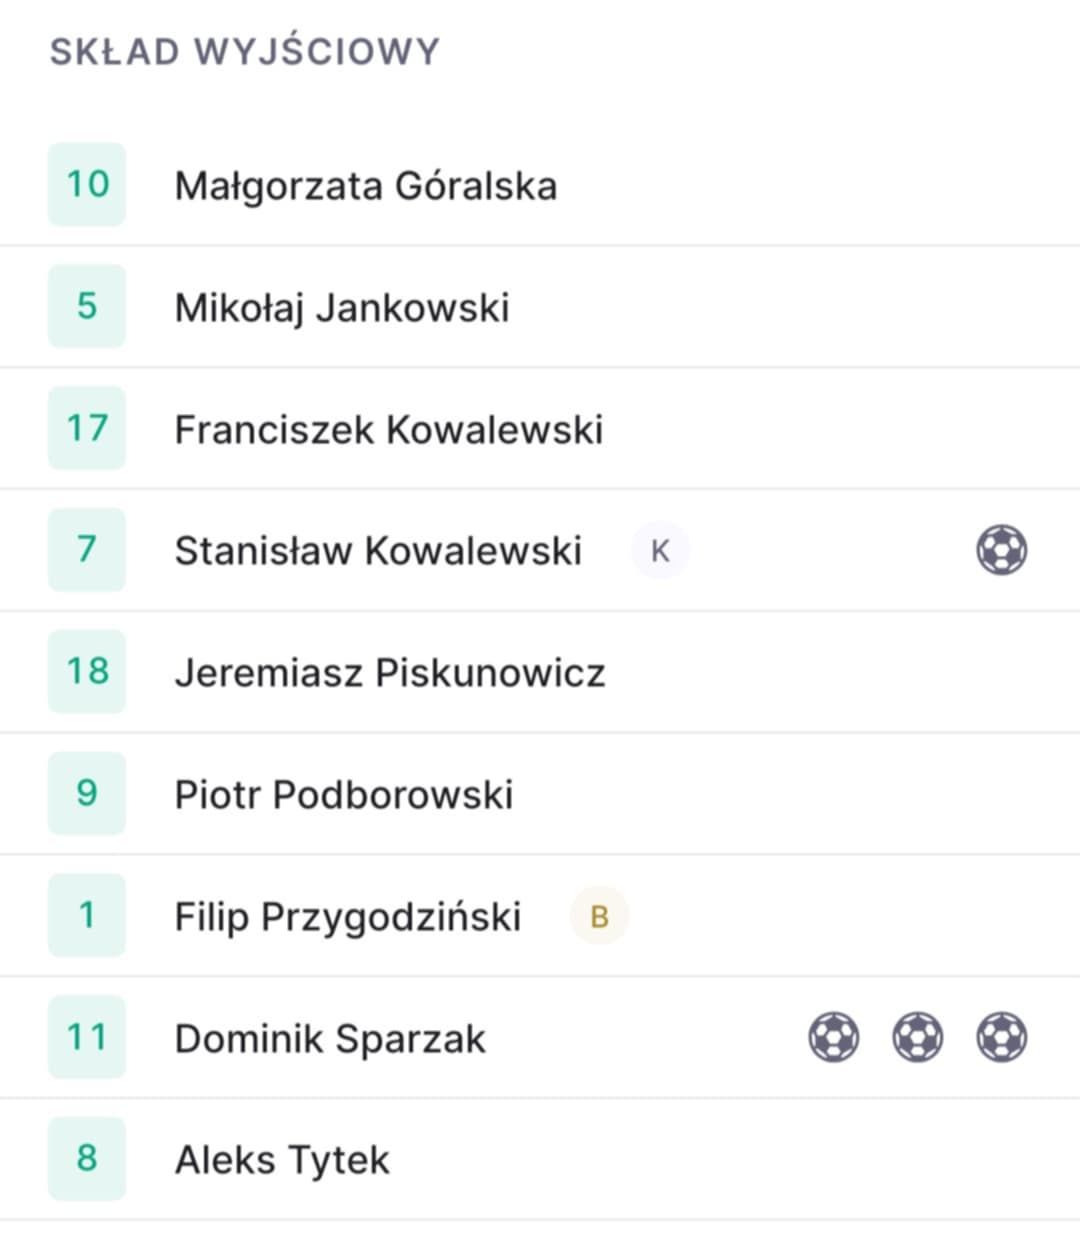This screenshot has width=1080, height=1255.
Task: Click the Skład wyjściowy section header
Action: [x=245, y=51]
